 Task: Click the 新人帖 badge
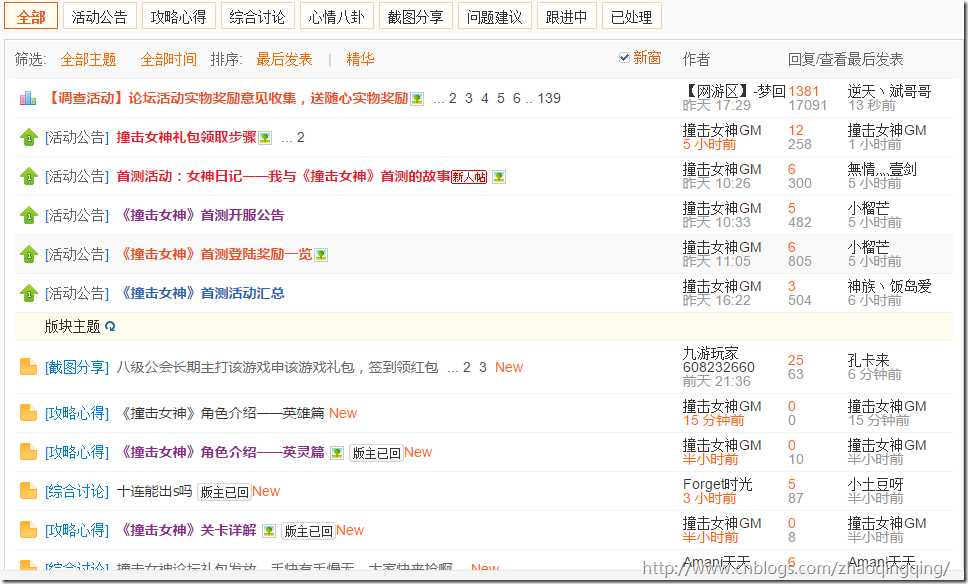[469, 177]
